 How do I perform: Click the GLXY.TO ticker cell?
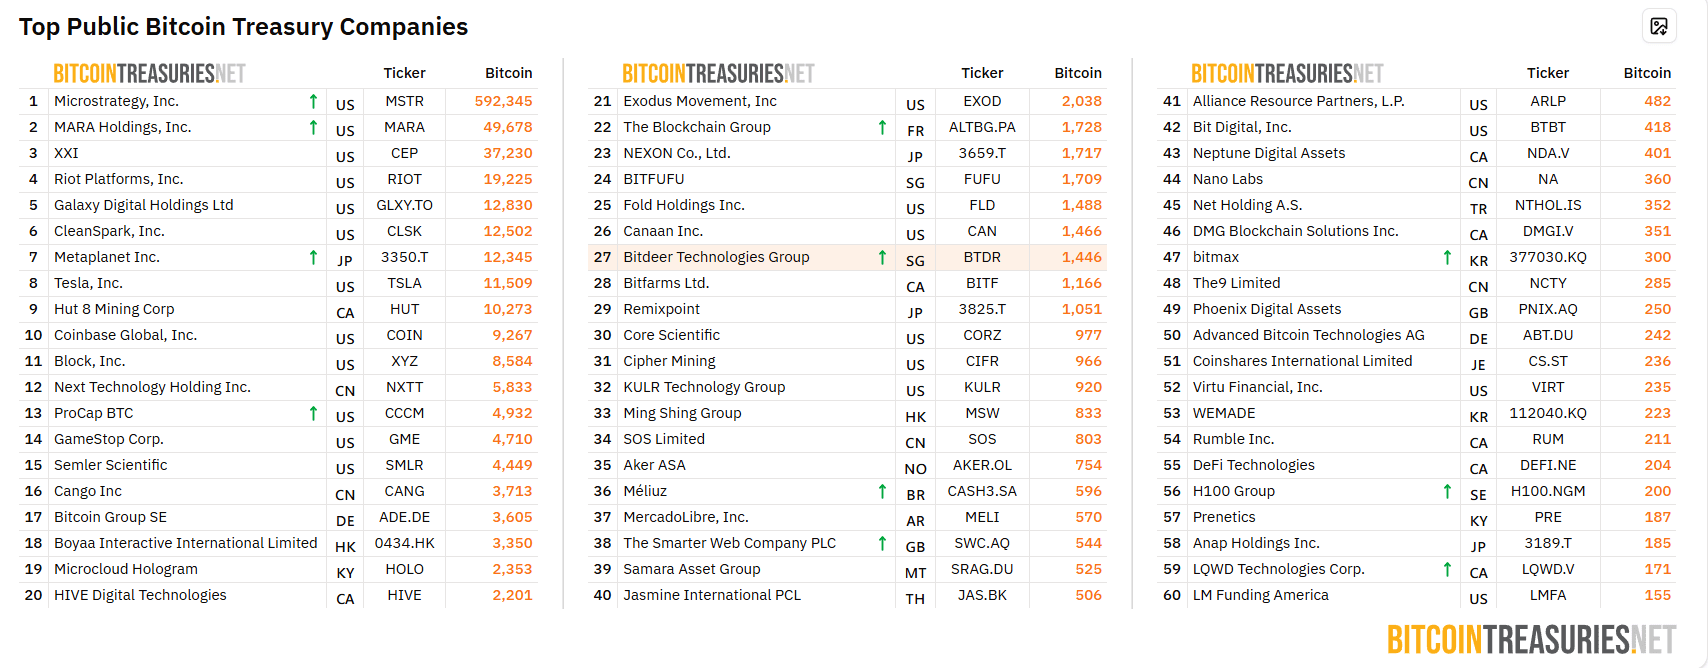tap(405, 205)
